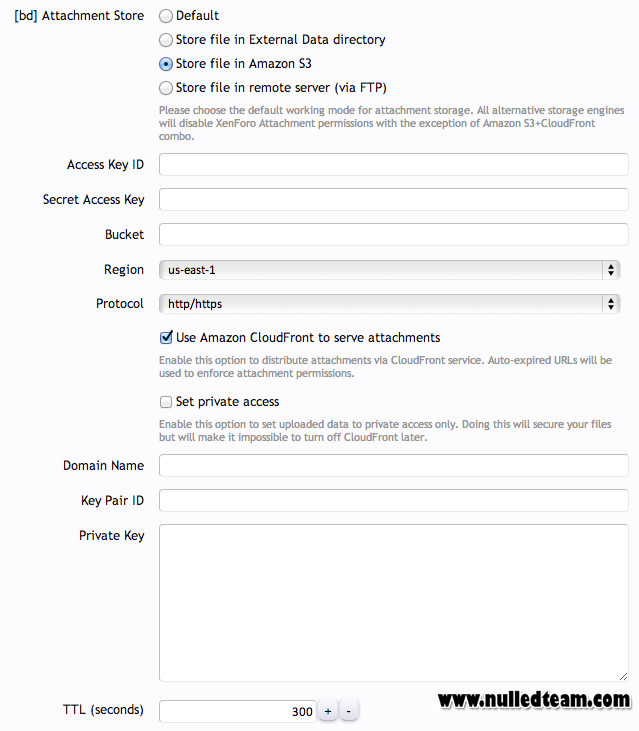The image size is (639, 731).
Task: Select Store file in Amazon S3
Action: click(x=165, y=64)
